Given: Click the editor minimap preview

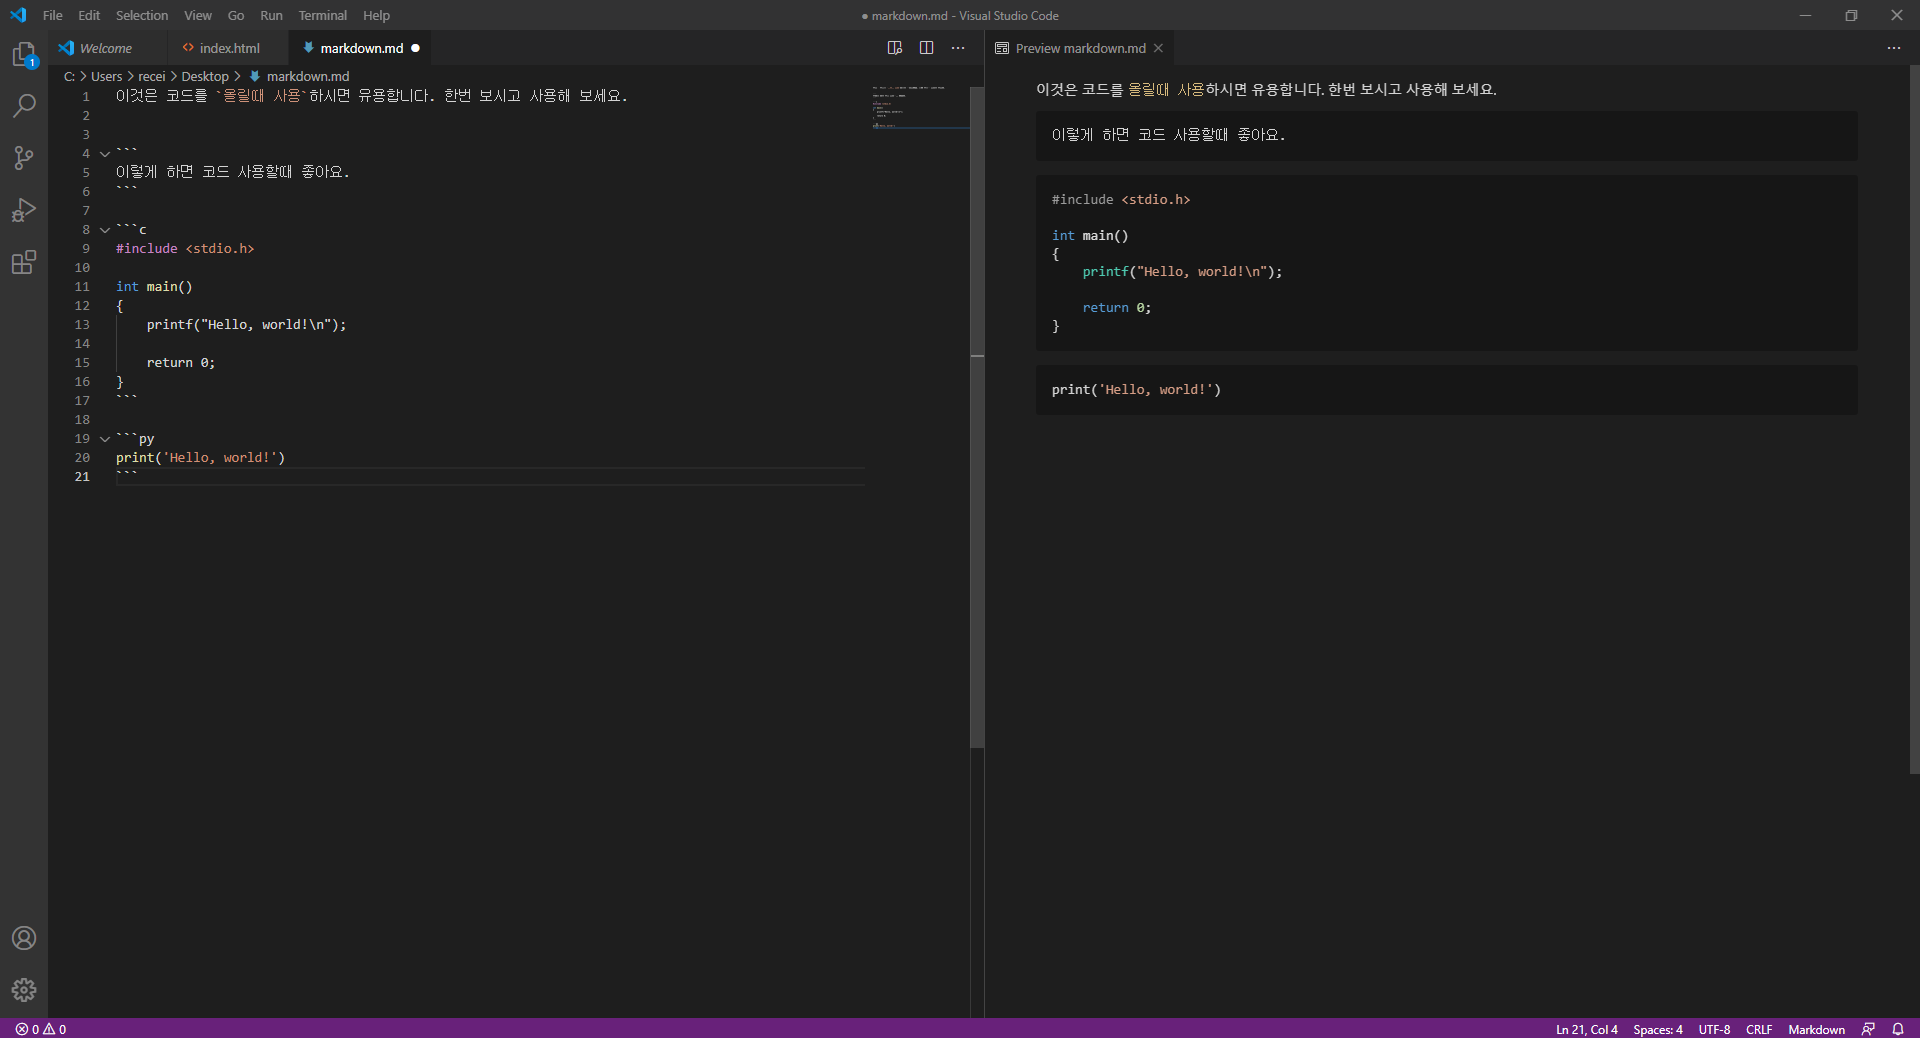Looking at the screenshot, I should 920,107.
